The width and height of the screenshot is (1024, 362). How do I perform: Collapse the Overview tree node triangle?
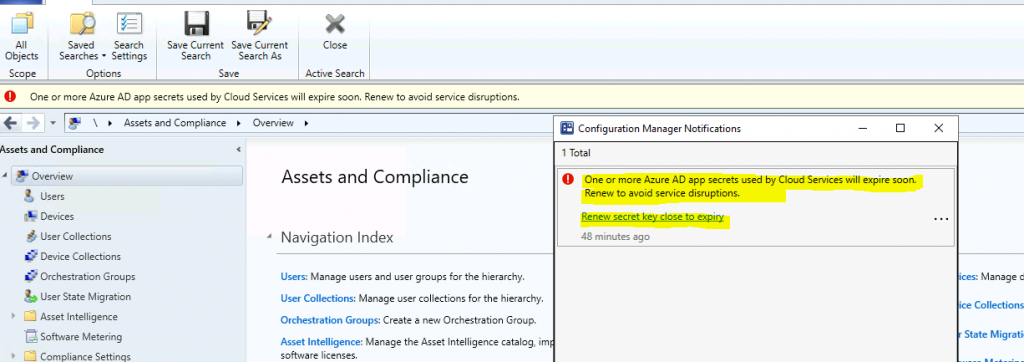(x=6, y=176)
